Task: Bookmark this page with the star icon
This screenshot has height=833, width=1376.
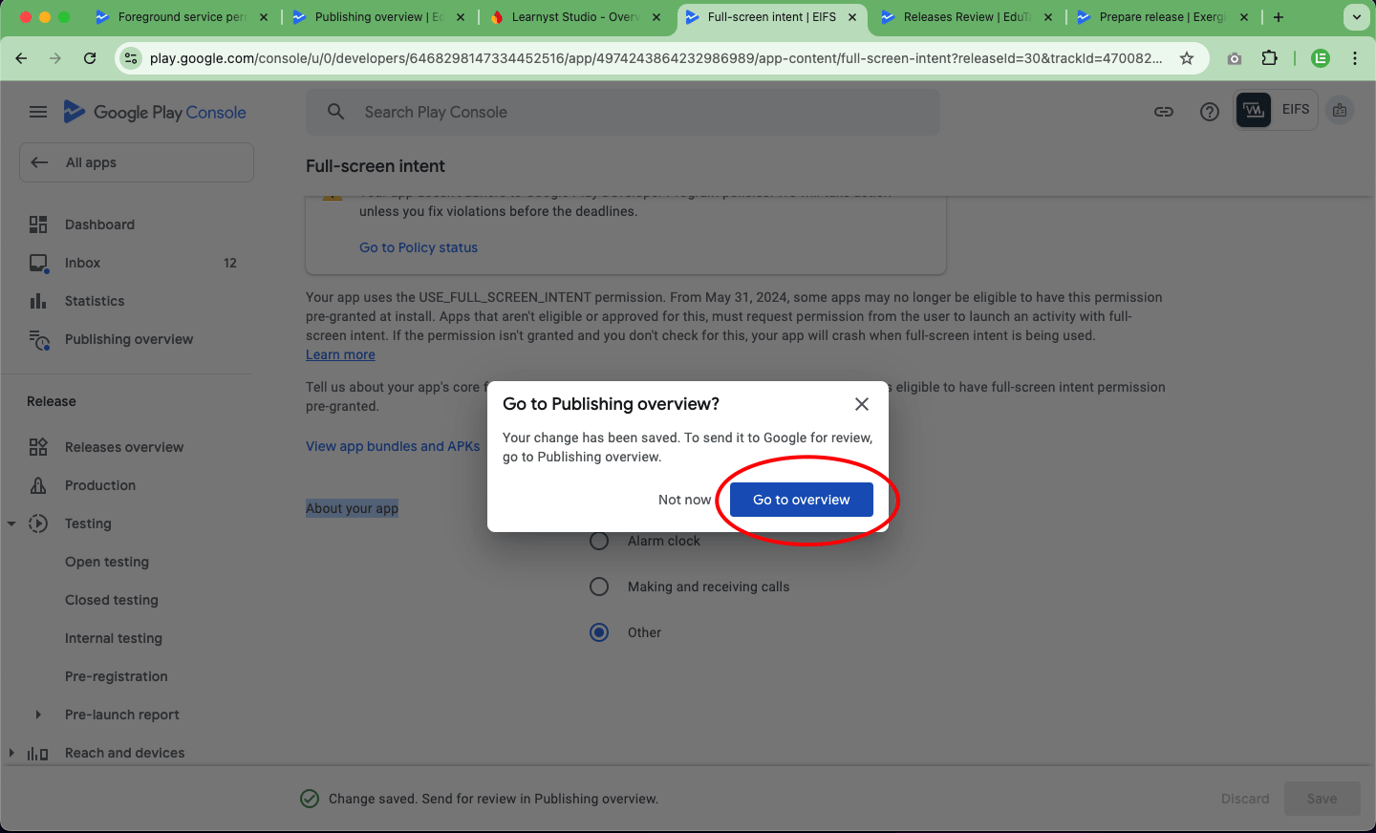Action: tap(1187, 58)
